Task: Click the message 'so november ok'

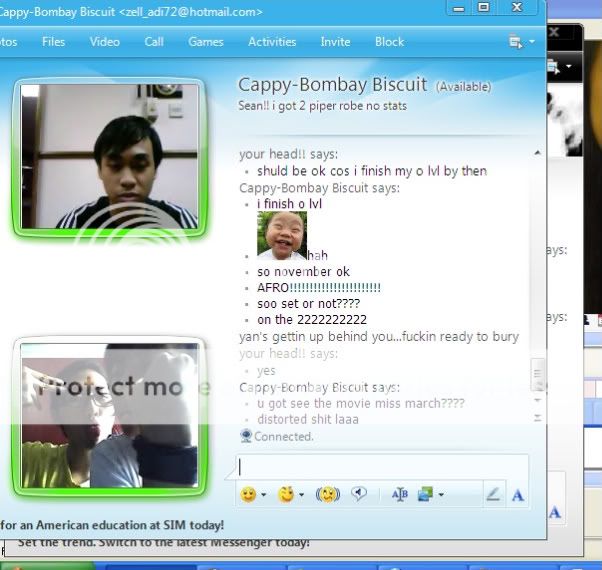Action: click(x=303, y=272)
